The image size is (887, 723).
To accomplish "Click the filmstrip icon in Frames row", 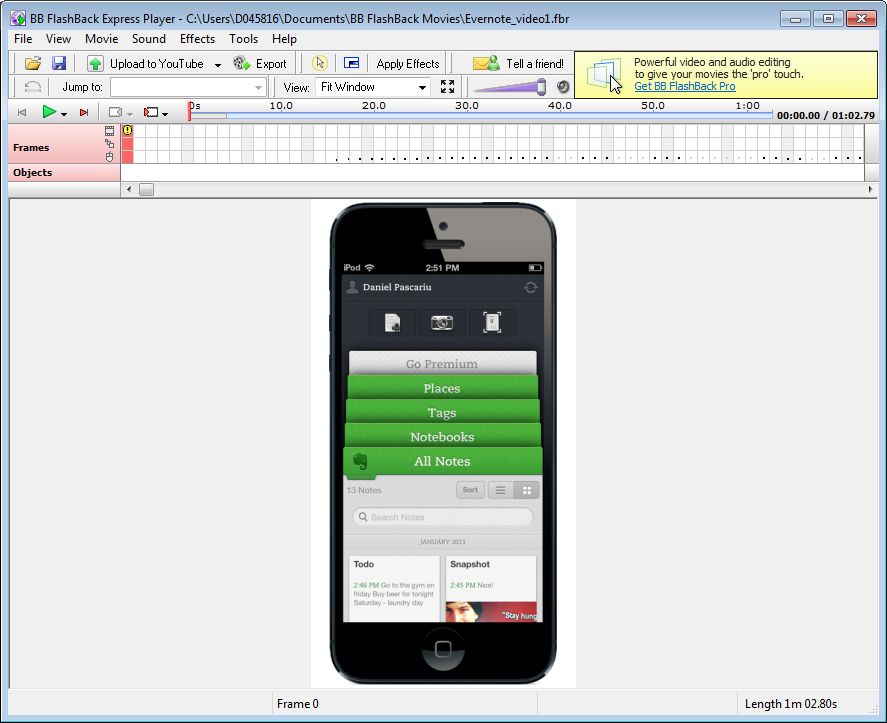I will click(110, 131).
